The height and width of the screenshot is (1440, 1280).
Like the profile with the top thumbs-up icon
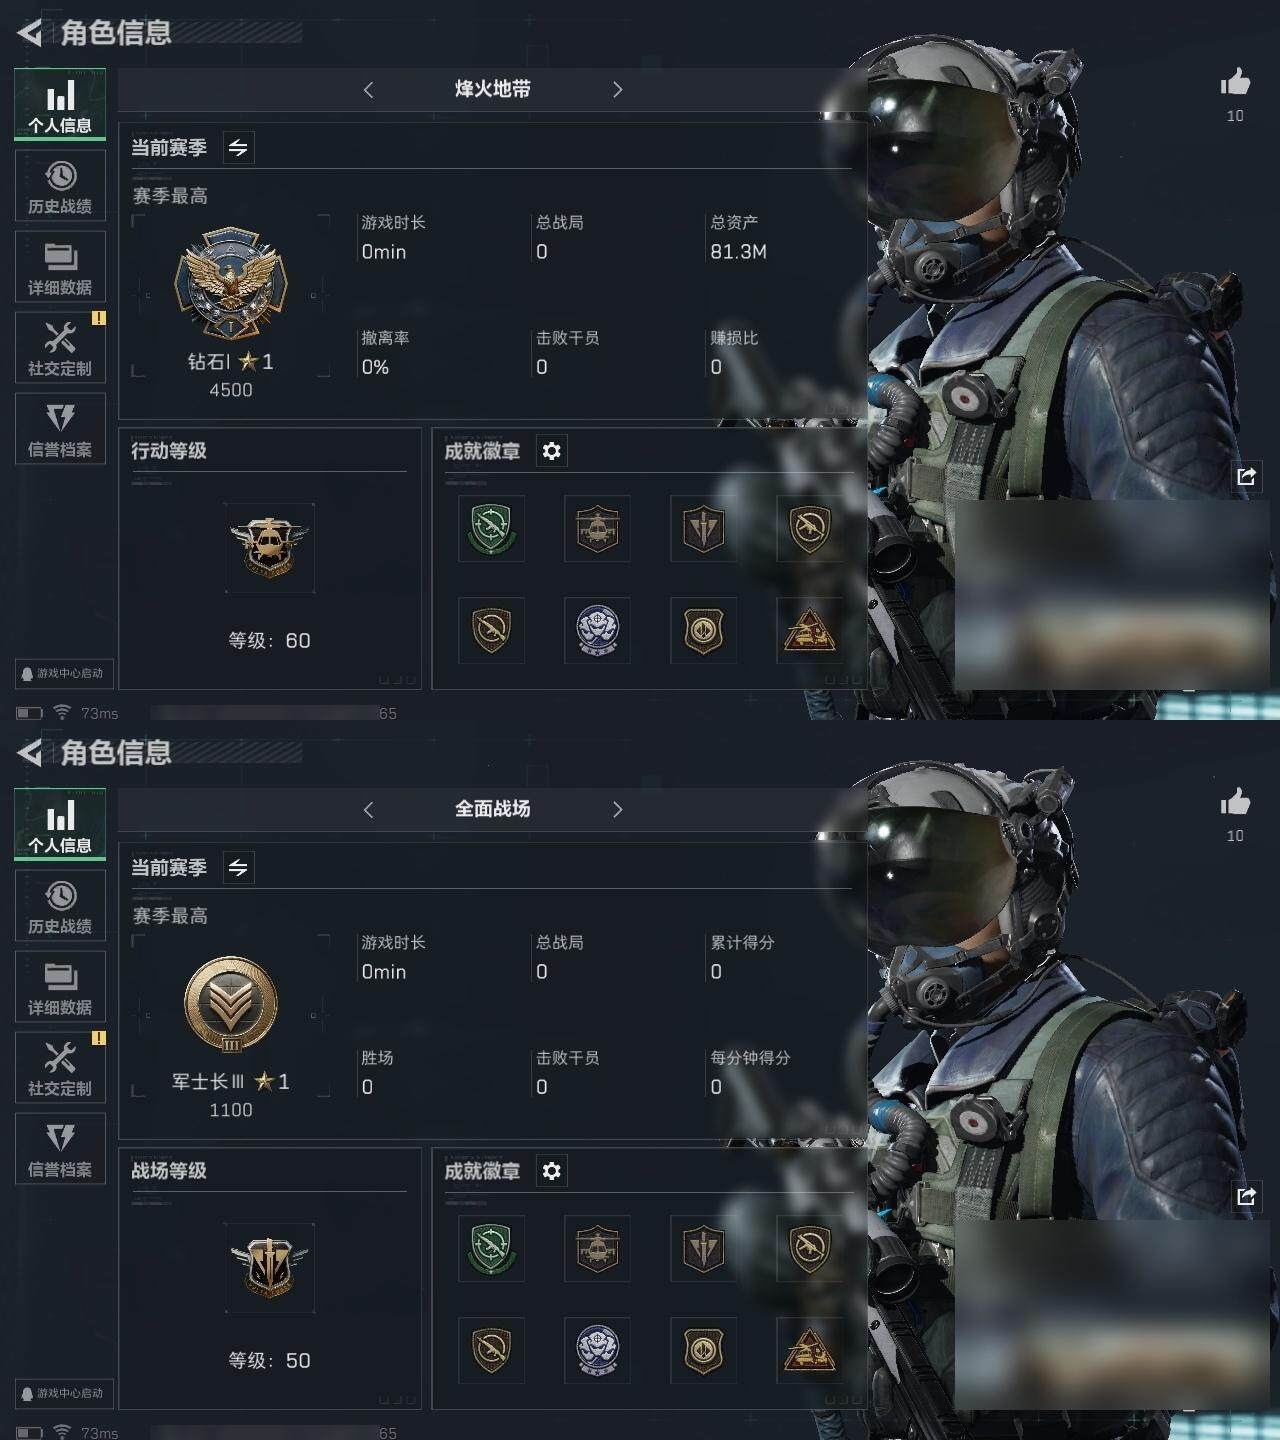[x=1235, y=82]
